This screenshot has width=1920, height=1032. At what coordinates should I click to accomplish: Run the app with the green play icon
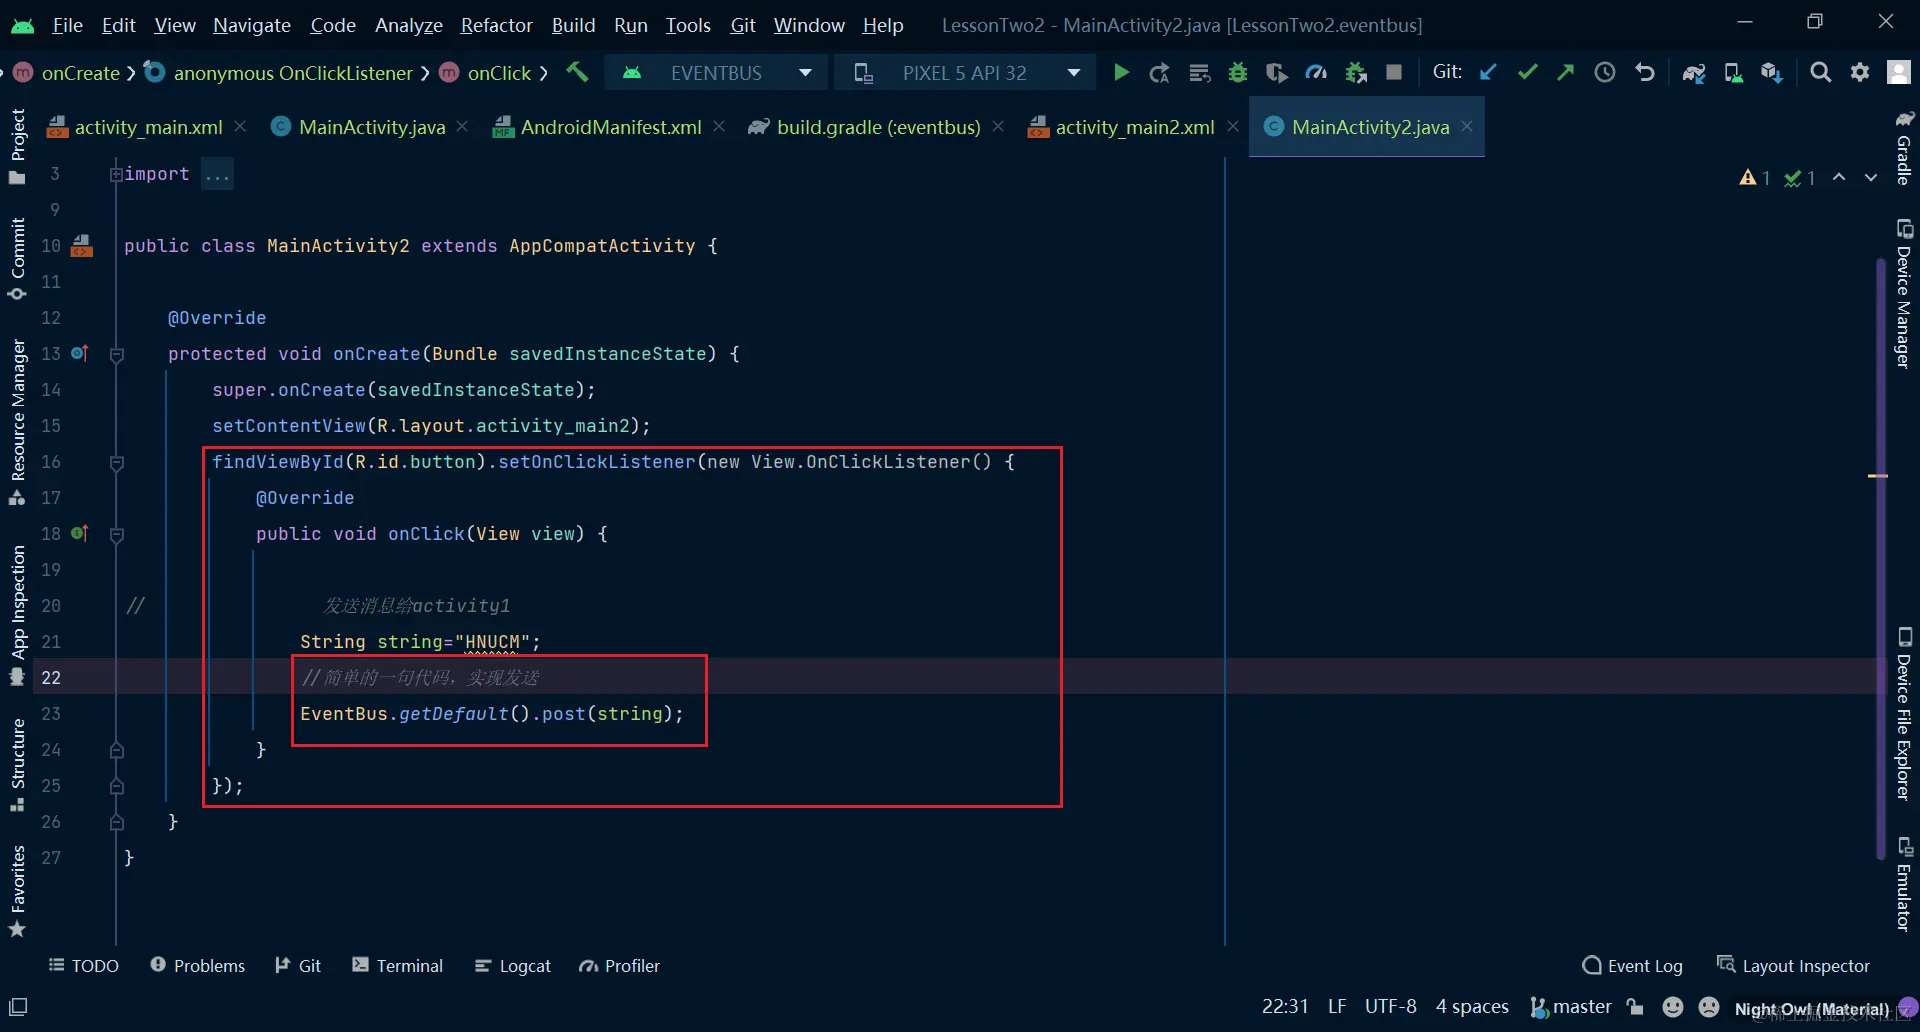1121,72
